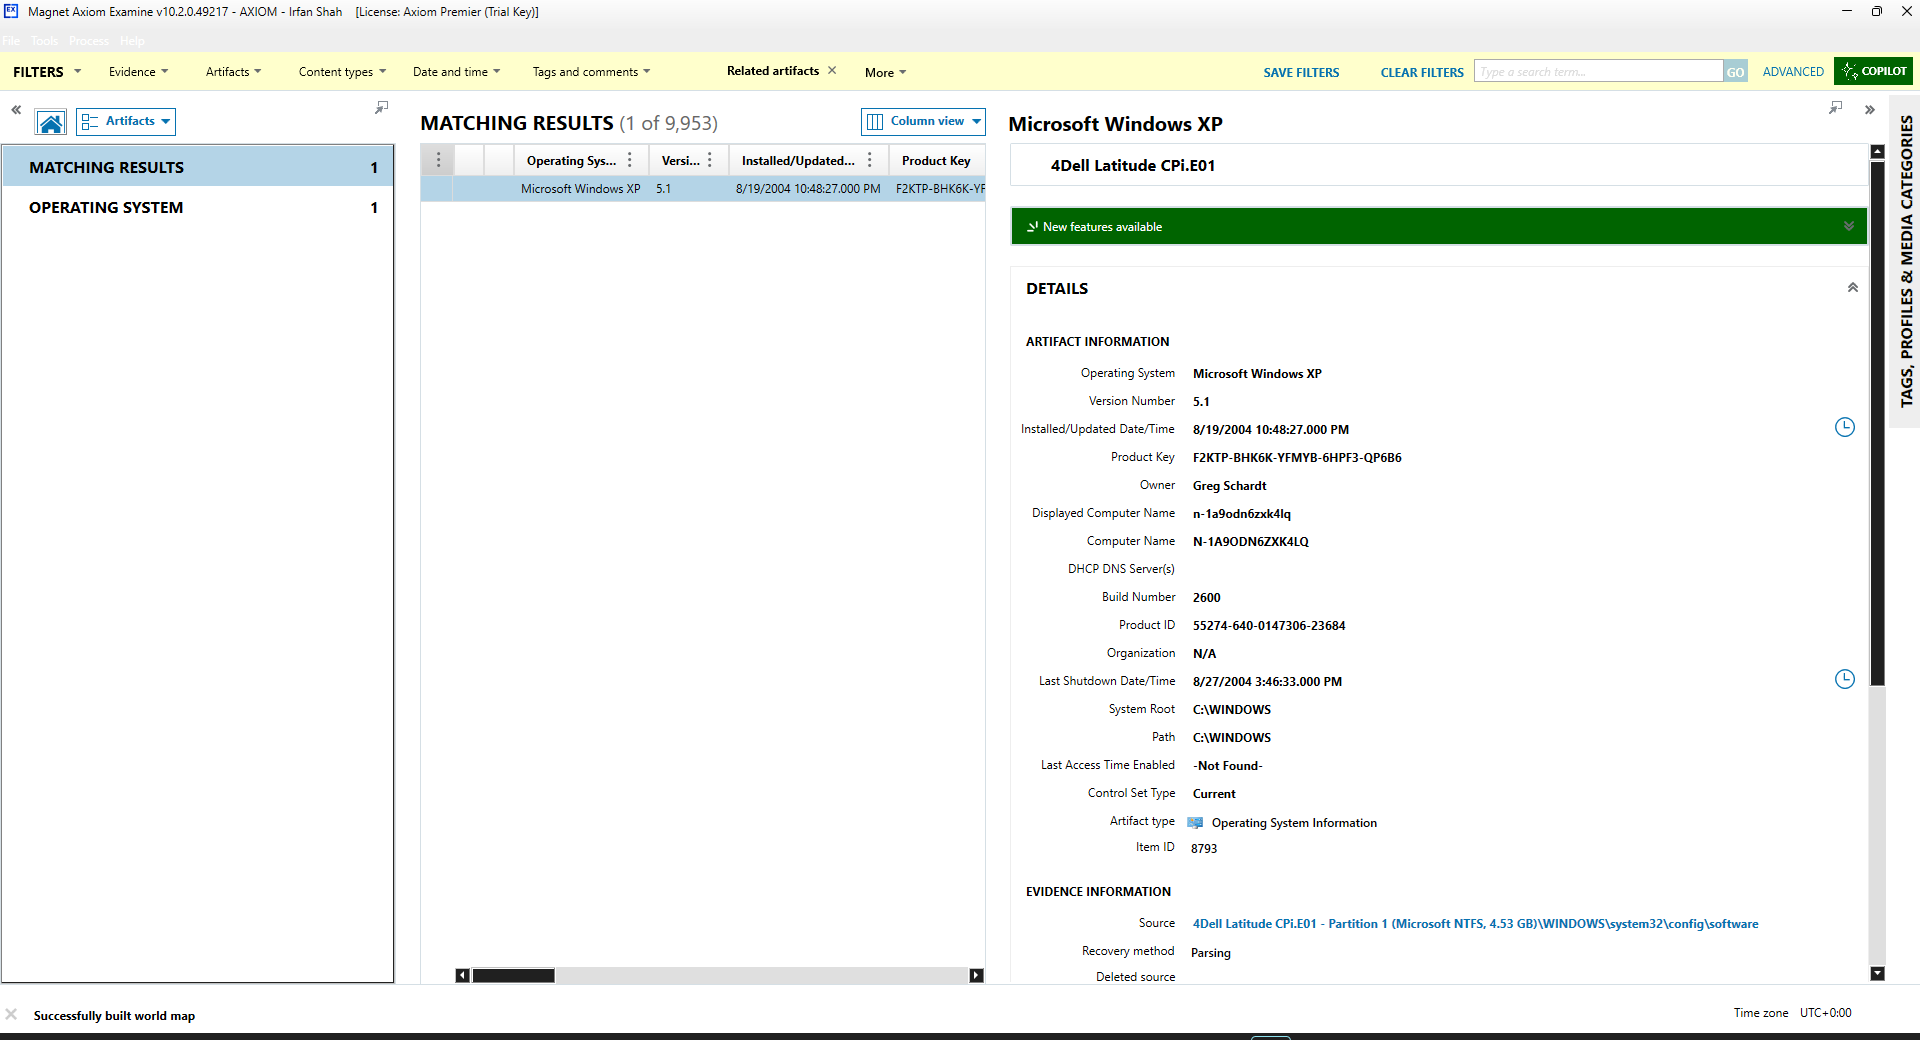Select Related artifacts filter tab
Screen dimensions: 1920x1040
773,71
